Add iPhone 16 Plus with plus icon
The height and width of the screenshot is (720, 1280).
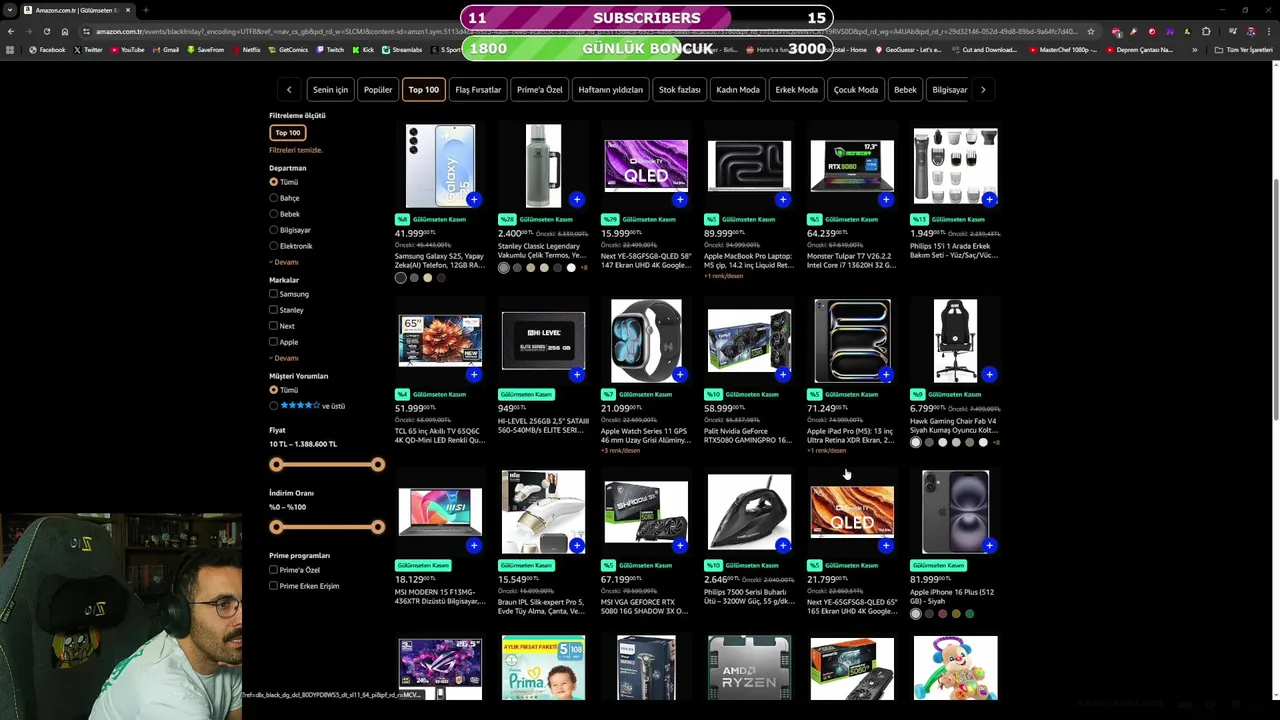click(989, 545)
